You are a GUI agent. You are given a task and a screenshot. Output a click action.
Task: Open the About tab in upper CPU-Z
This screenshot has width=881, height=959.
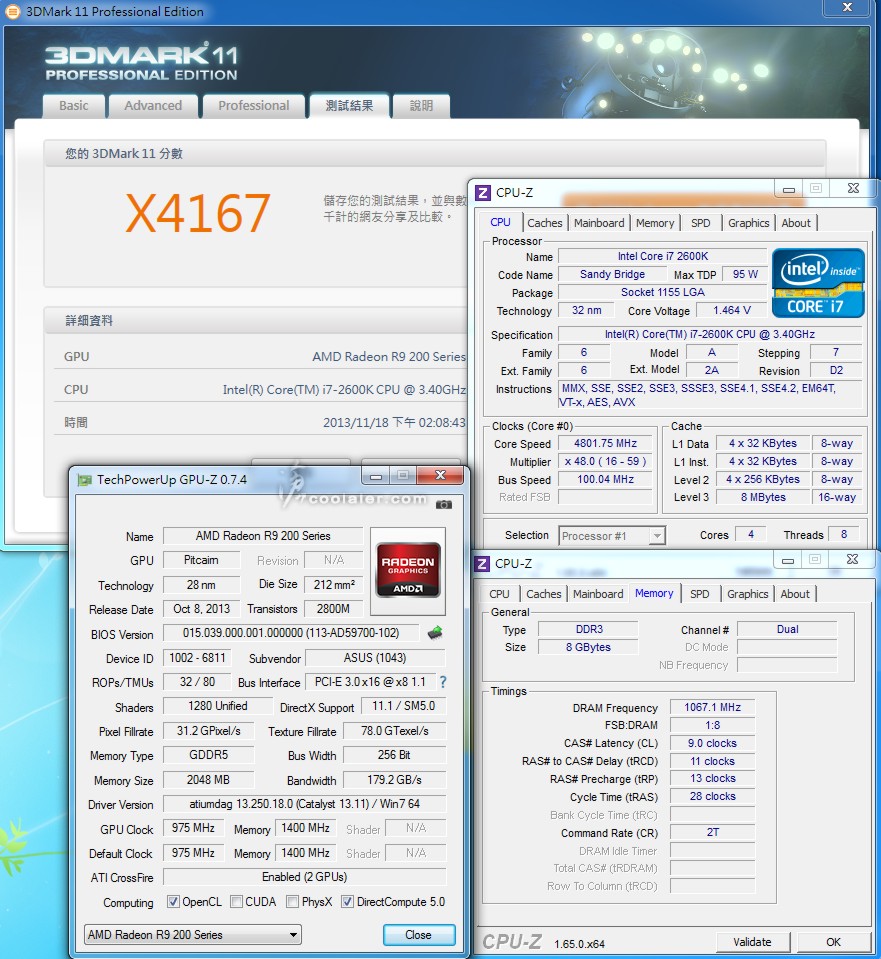click(x=795, y=223)
